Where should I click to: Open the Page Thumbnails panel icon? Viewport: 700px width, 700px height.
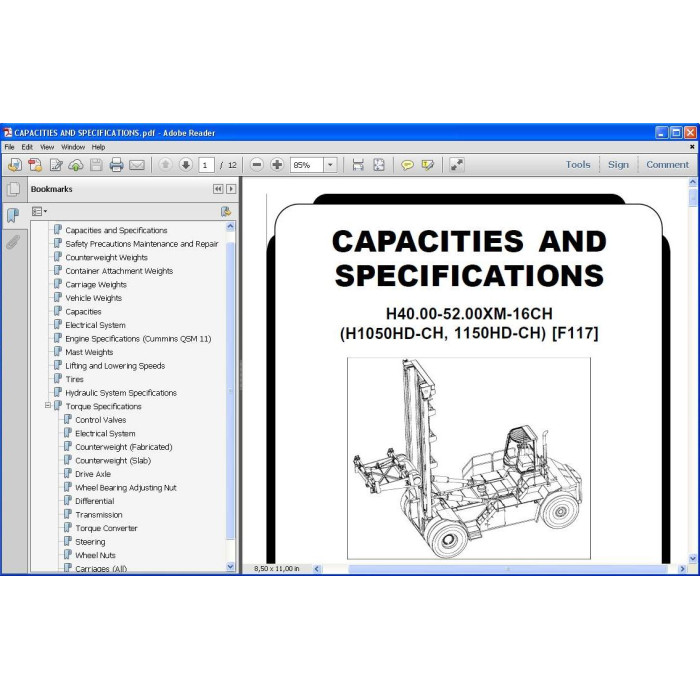[x=13, y=189]
